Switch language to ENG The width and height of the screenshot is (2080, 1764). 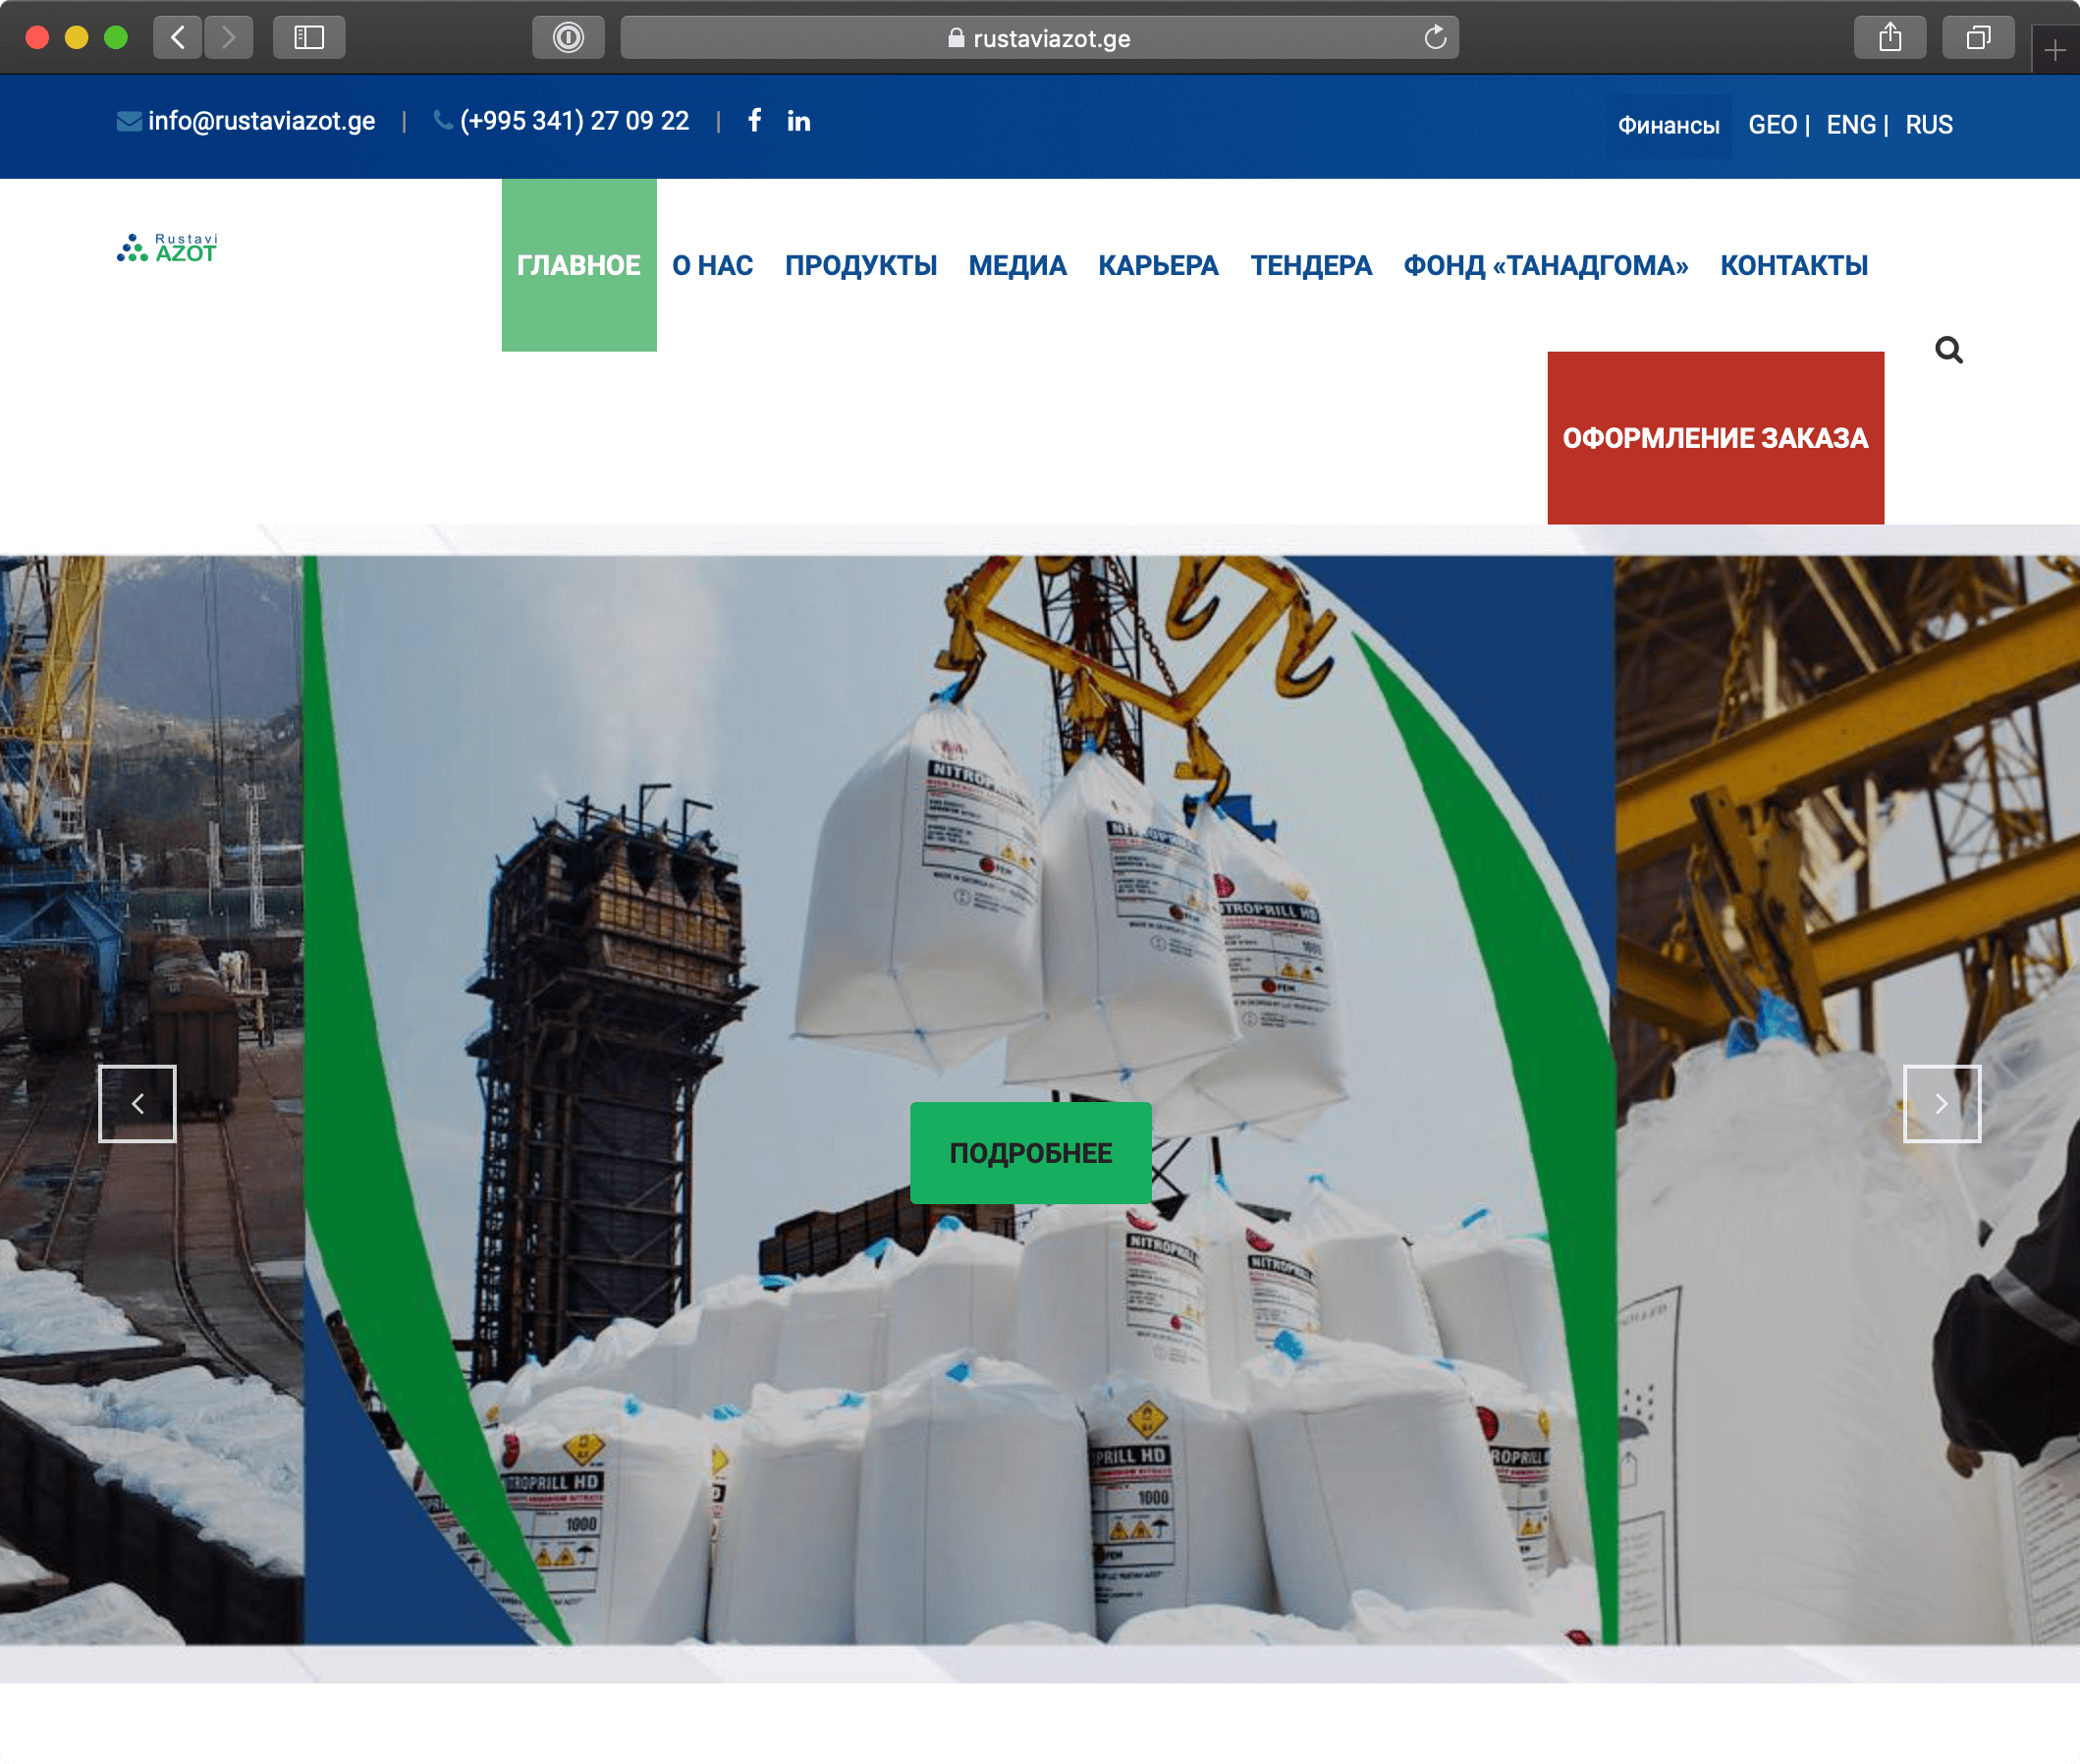pyautogui.click(x=1850, y=125)
